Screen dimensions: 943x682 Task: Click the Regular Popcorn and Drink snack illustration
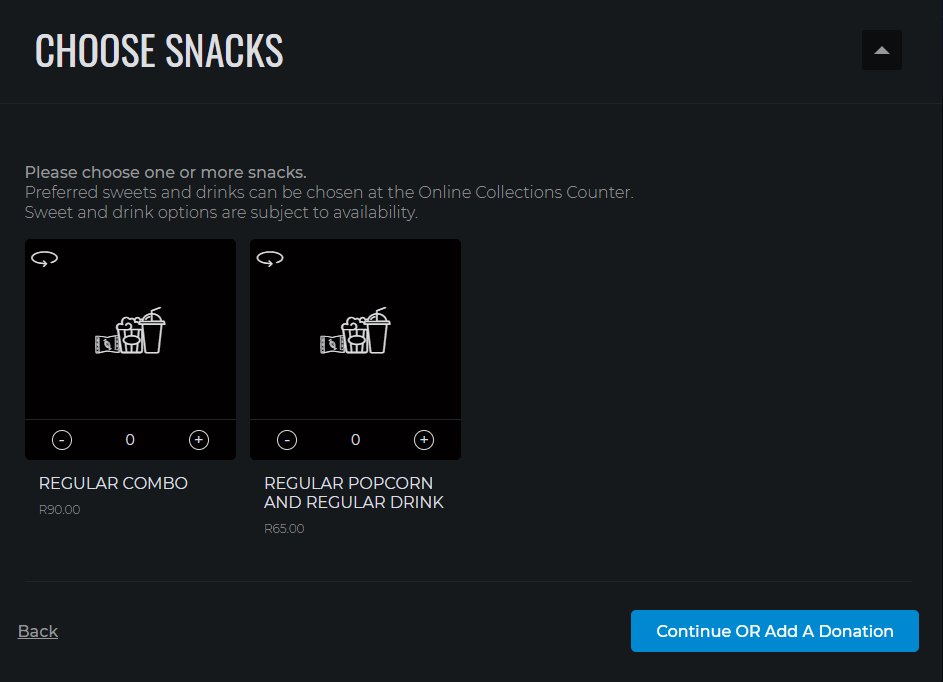pos(355,331)
